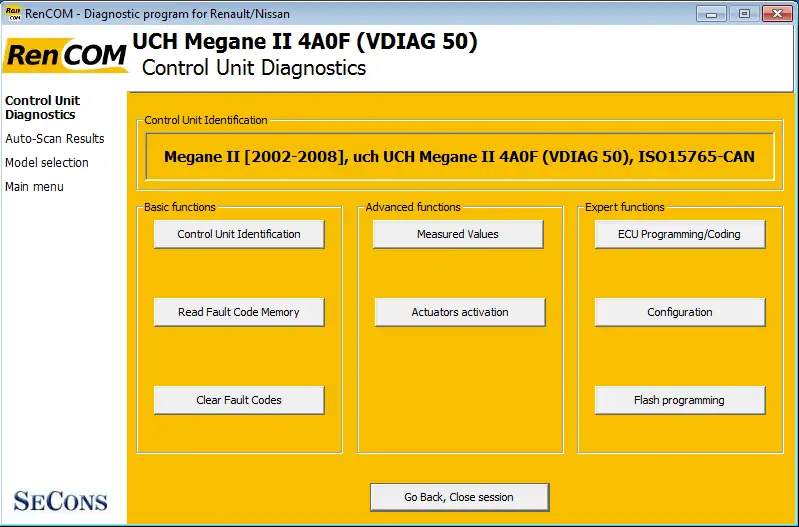799x527 pixels.
Task: Maximize the RenCOM window
Action: (744, 14)
